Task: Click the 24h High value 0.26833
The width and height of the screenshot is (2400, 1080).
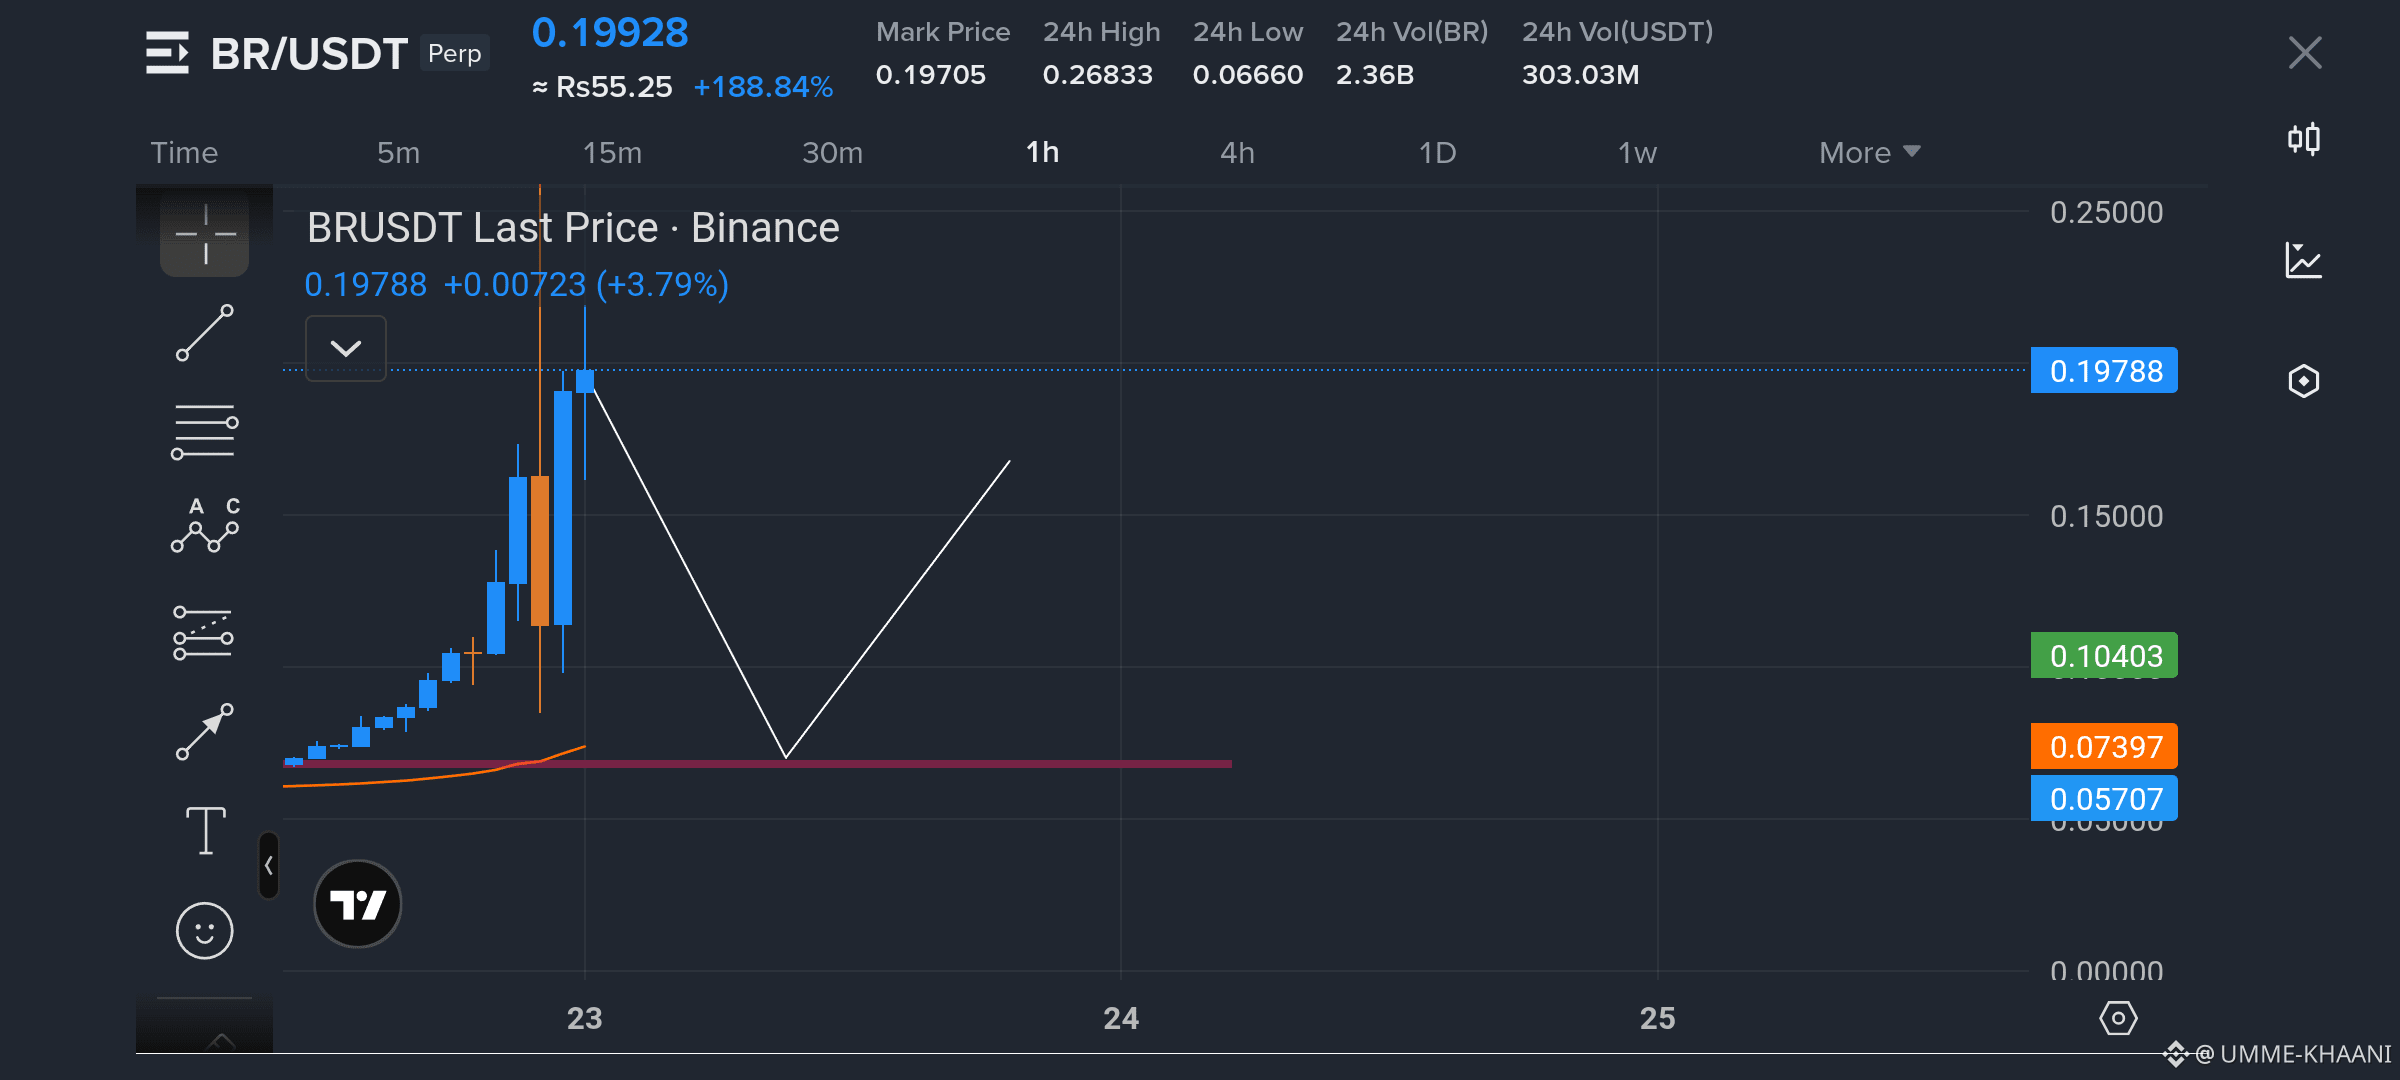Action: [1097, 74]
